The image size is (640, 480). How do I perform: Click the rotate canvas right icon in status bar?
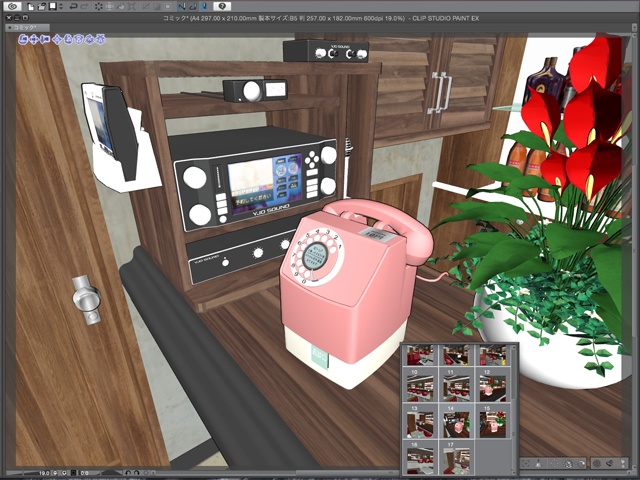click(137, 473)
